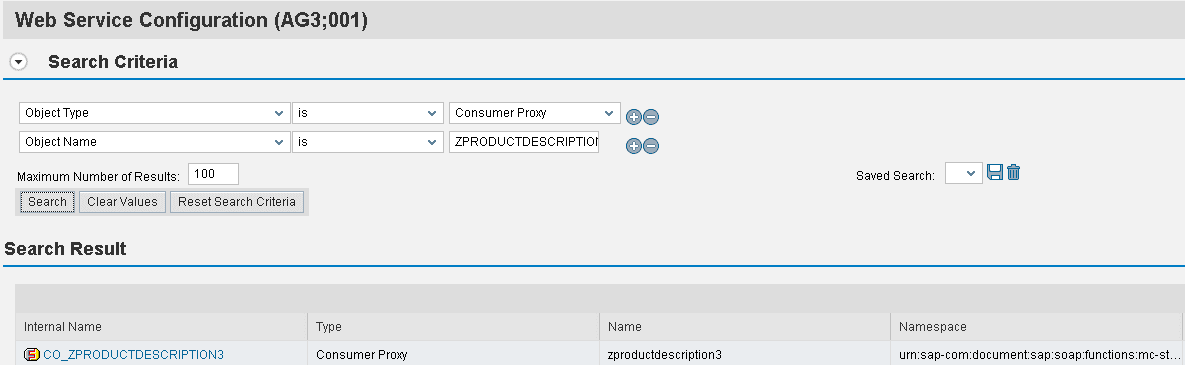The height and width of the screenshot is (365, 1185).
Task: Open the Consumer Proxy value dropdown
Action: (534, 113)
